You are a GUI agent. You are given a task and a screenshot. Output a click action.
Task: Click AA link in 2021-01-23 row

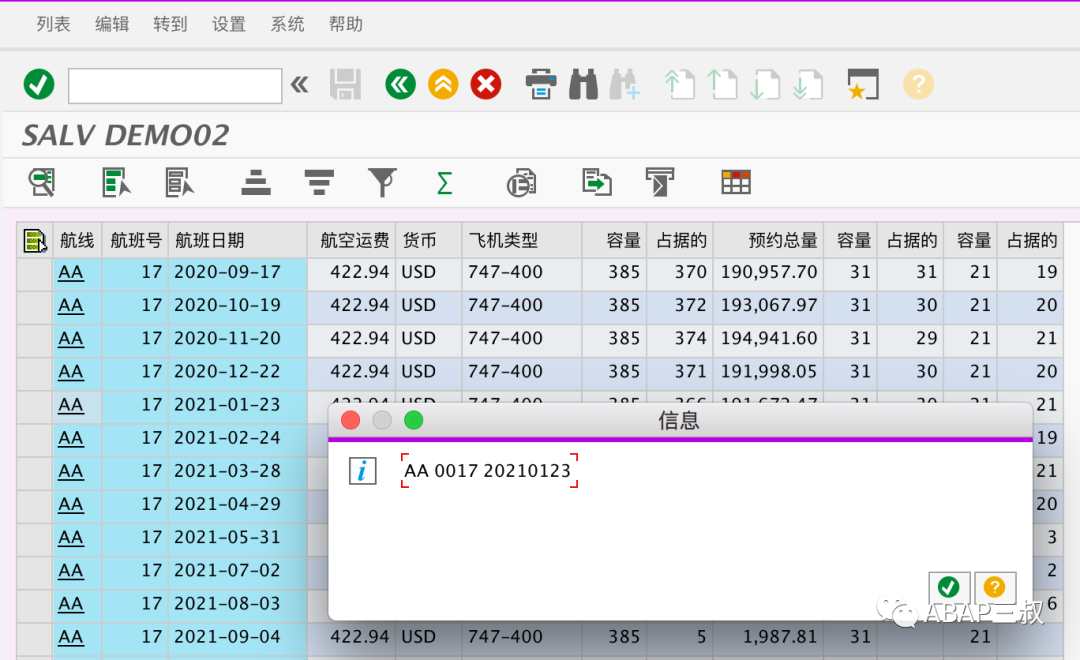pyautogui.click(x=71, y=405)
